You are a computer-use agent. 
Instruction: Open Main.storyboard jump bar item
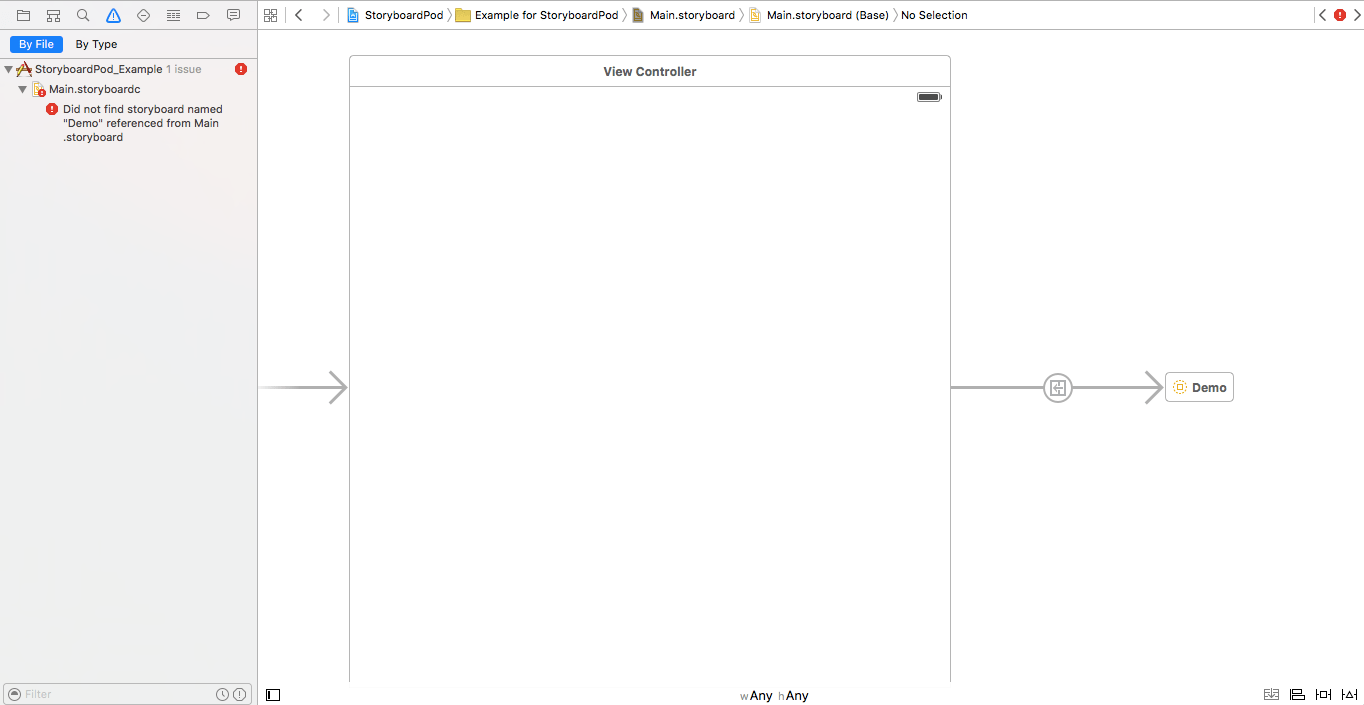pyautogui.click(x=683, y=15)
